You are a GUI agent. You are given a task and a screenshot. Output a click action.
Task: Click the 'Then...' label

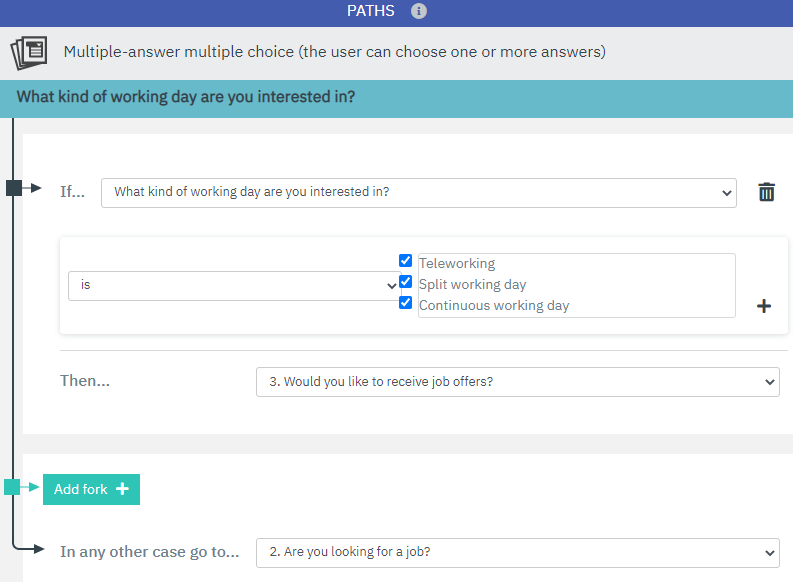(x=85, y=381)
